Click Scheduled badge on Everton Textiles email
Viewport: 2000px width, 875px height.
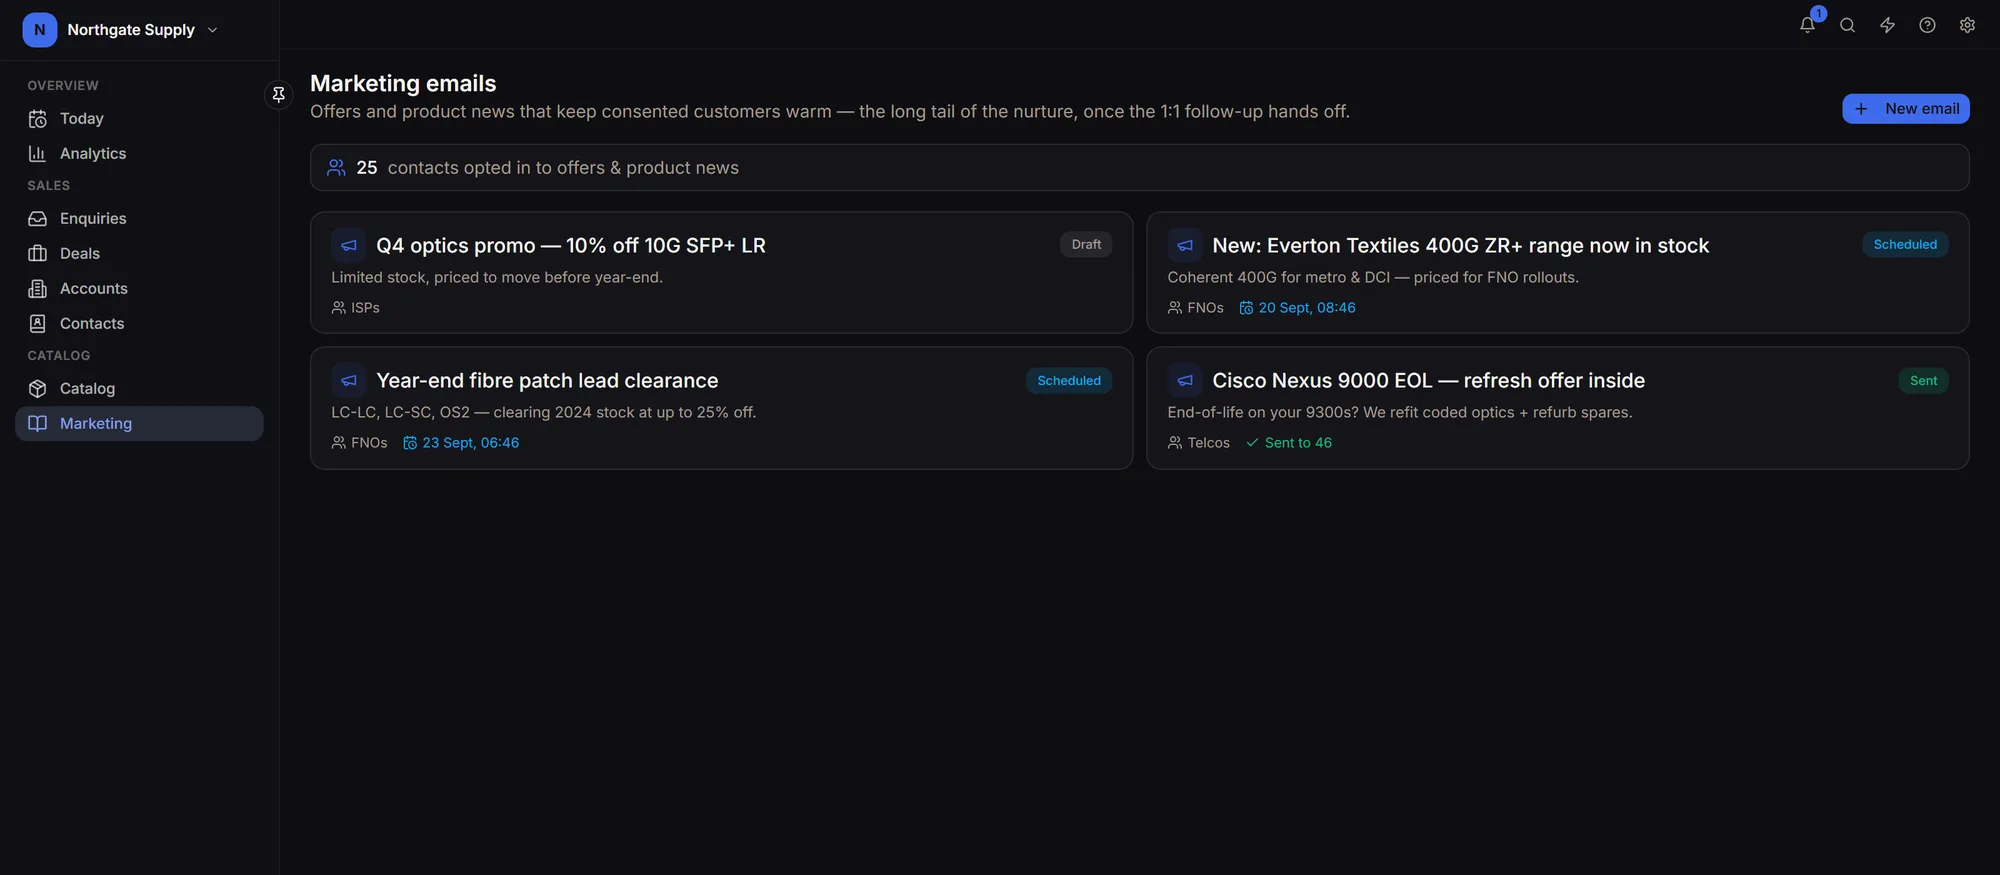(x=1905, y=245)
